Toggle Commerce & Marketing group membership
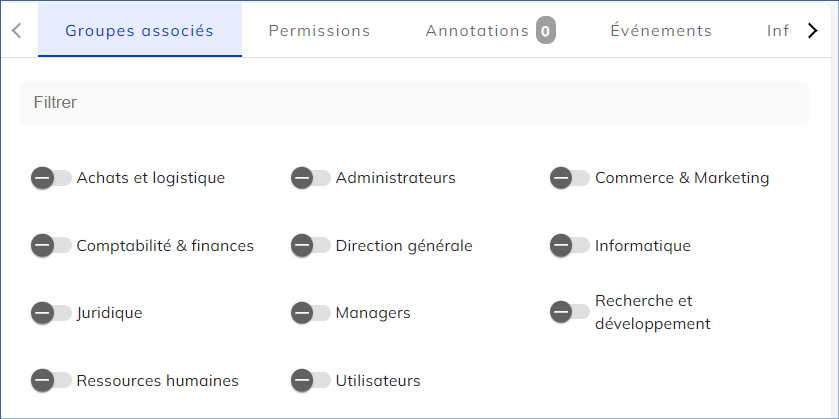This screenshot has height=419, width=839. click(x=569, y=178)
